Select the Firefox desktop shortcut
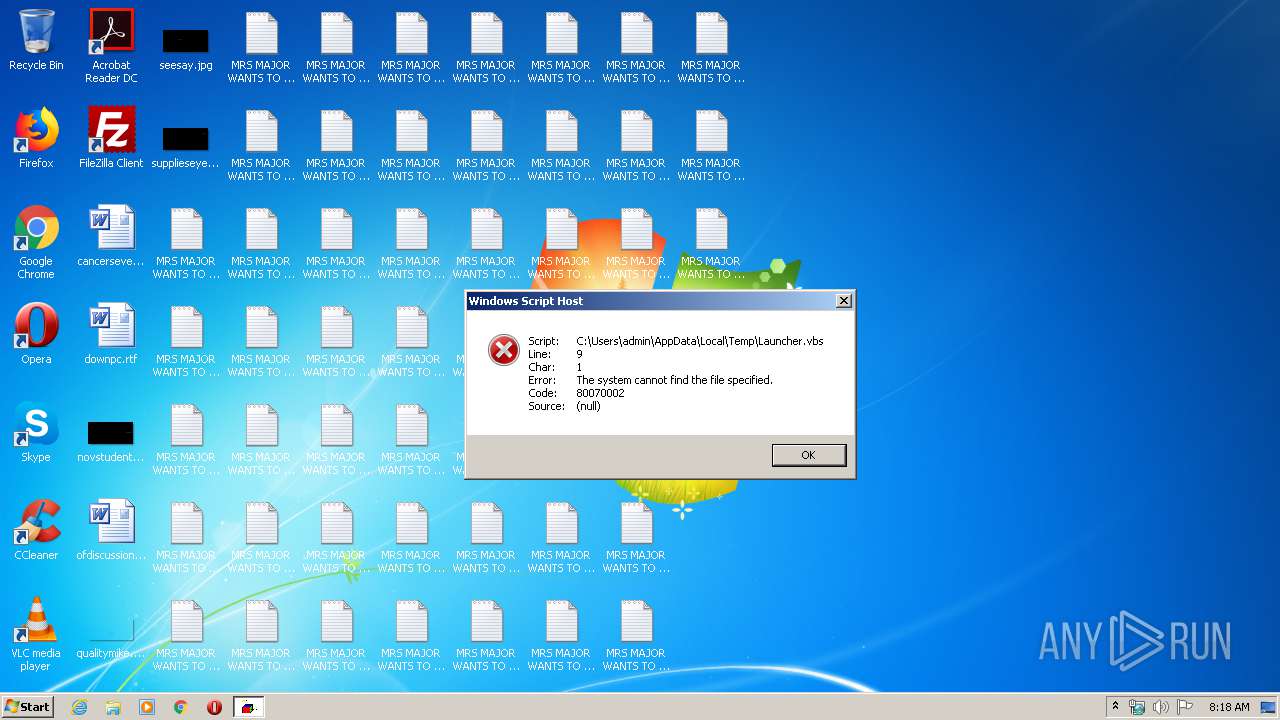This screenshot has width=1280, height=720. [x=36, y=138]
